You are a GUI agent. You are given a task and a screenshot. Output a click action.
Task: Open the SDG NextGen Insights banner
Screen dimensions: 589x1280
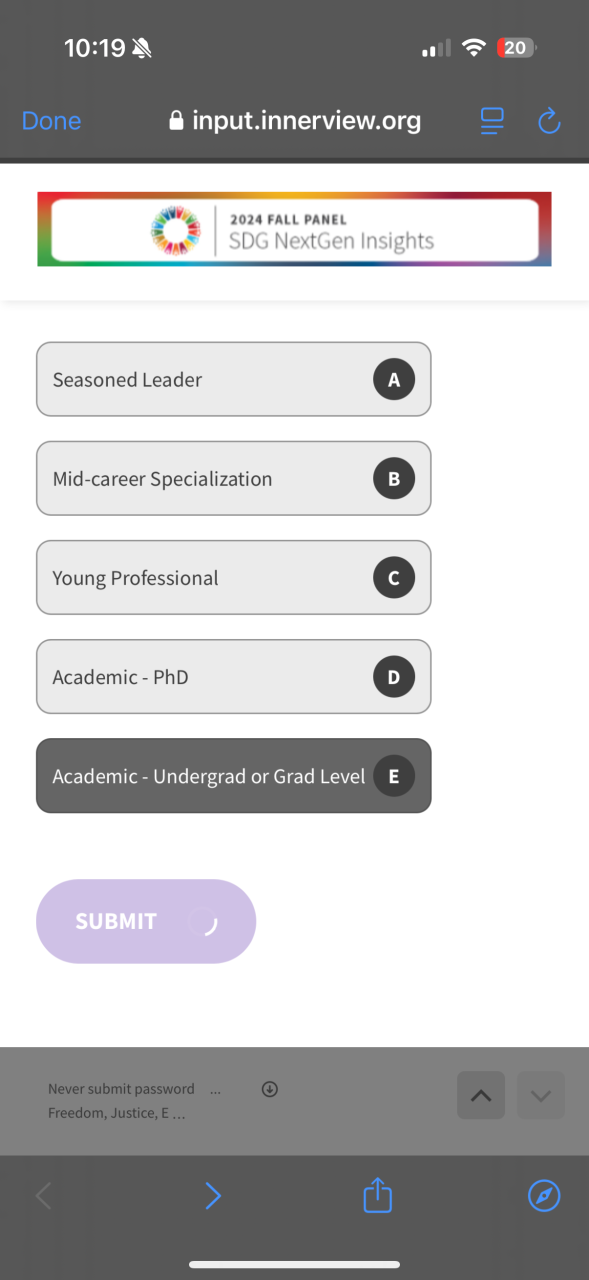tap(294, 229)
